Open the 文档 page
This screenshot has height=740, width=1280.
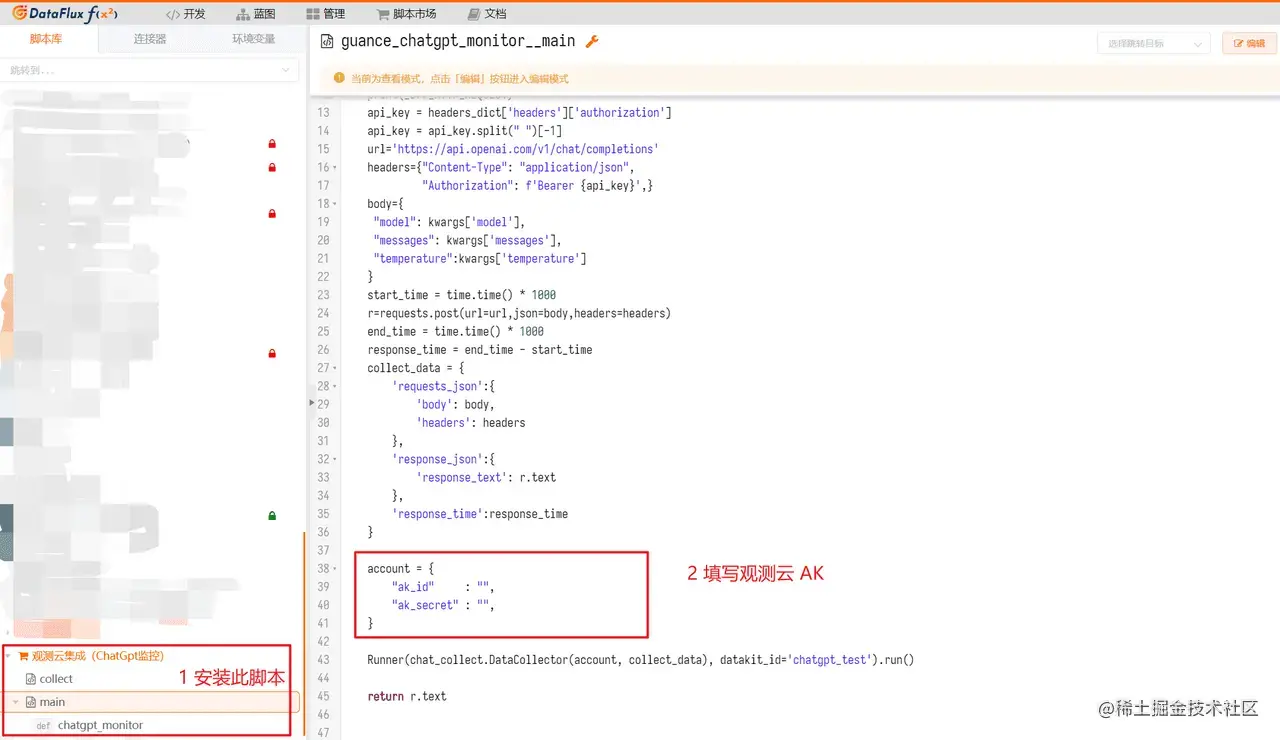487,14
